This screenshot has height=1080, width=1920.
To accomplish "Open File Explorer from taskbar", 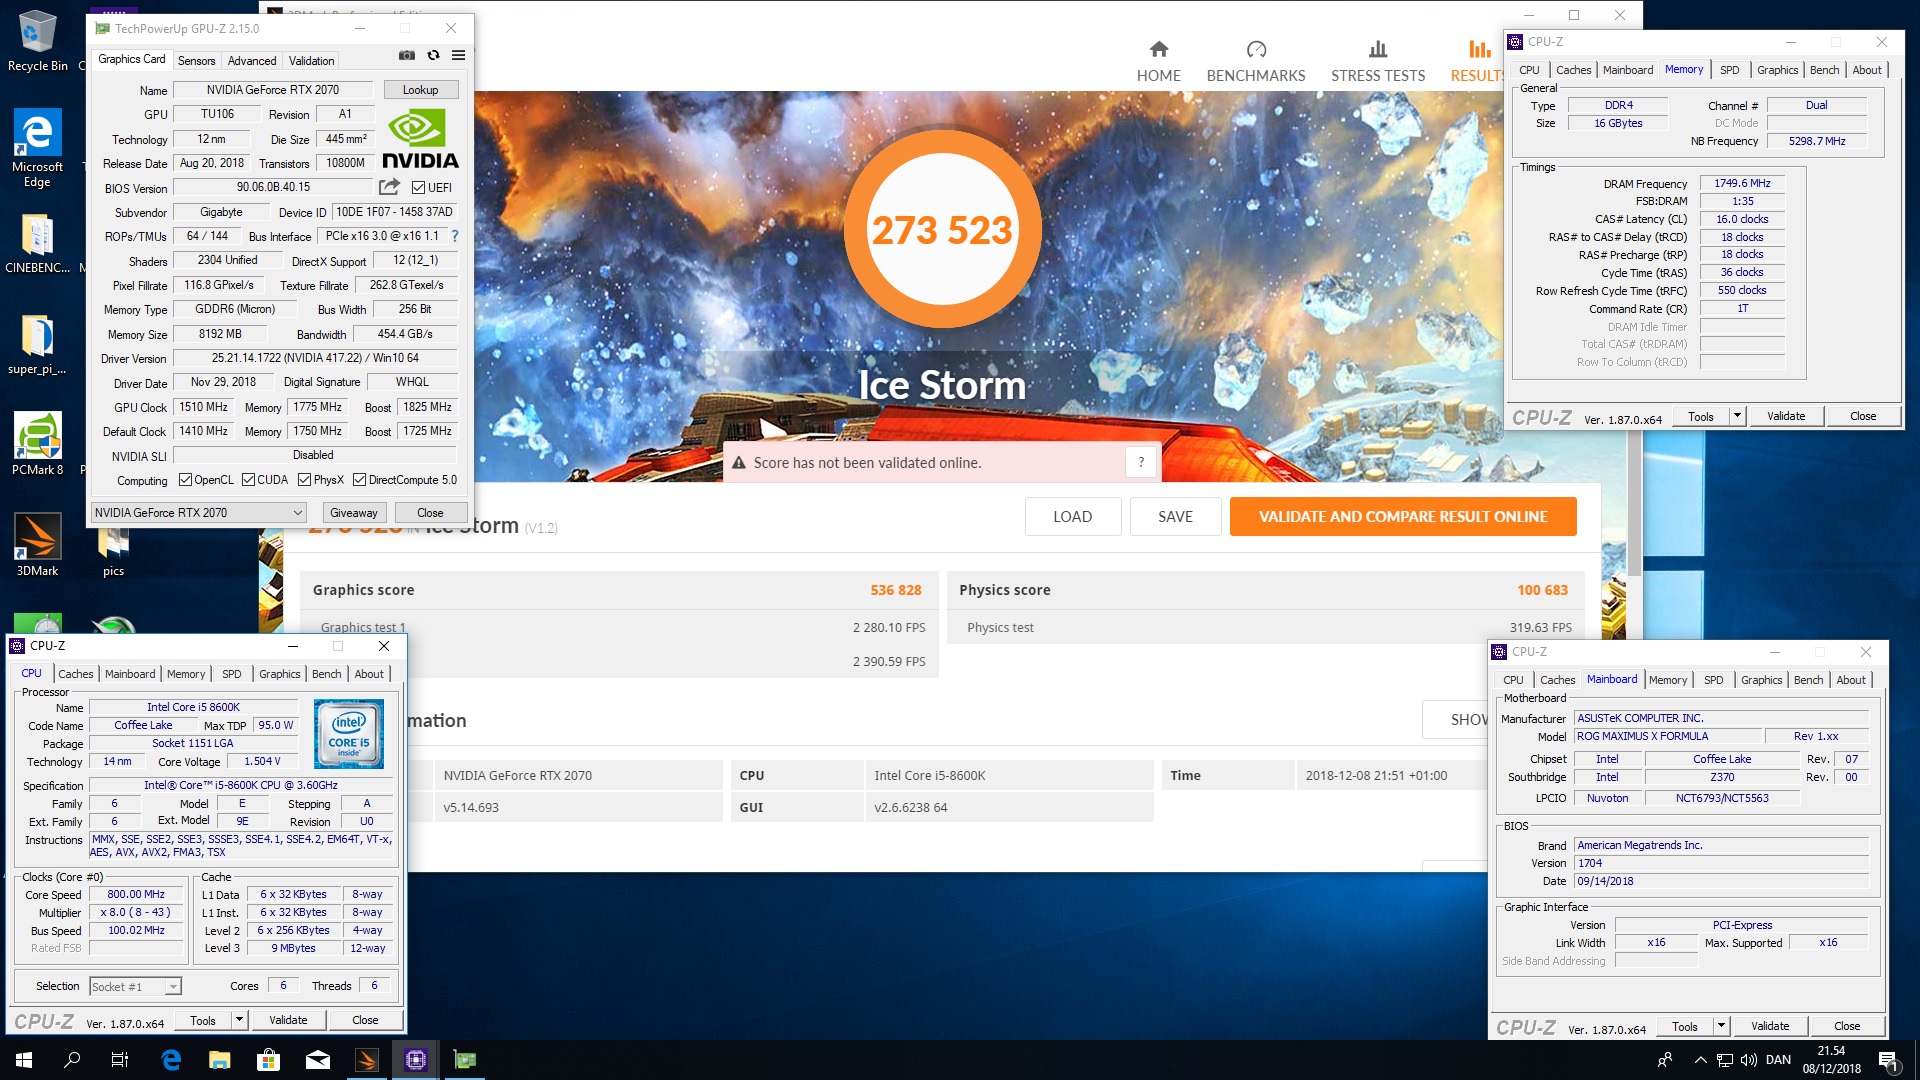I will (220, 1060).
